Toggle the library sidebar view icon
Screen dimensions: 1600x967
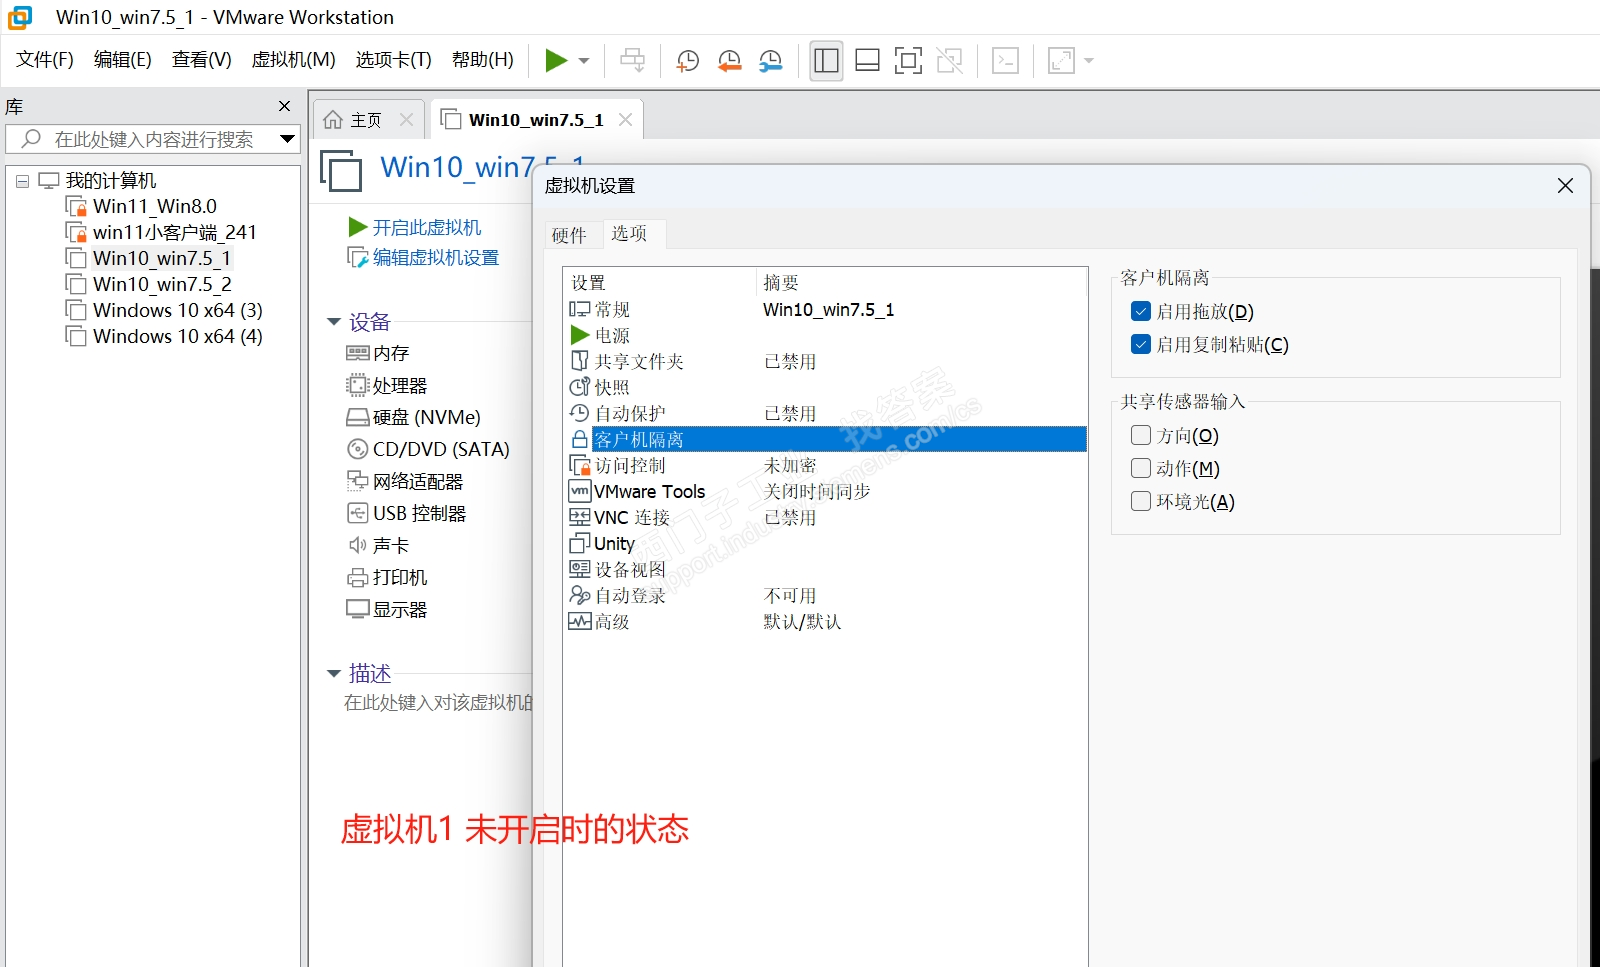(826, 61)
